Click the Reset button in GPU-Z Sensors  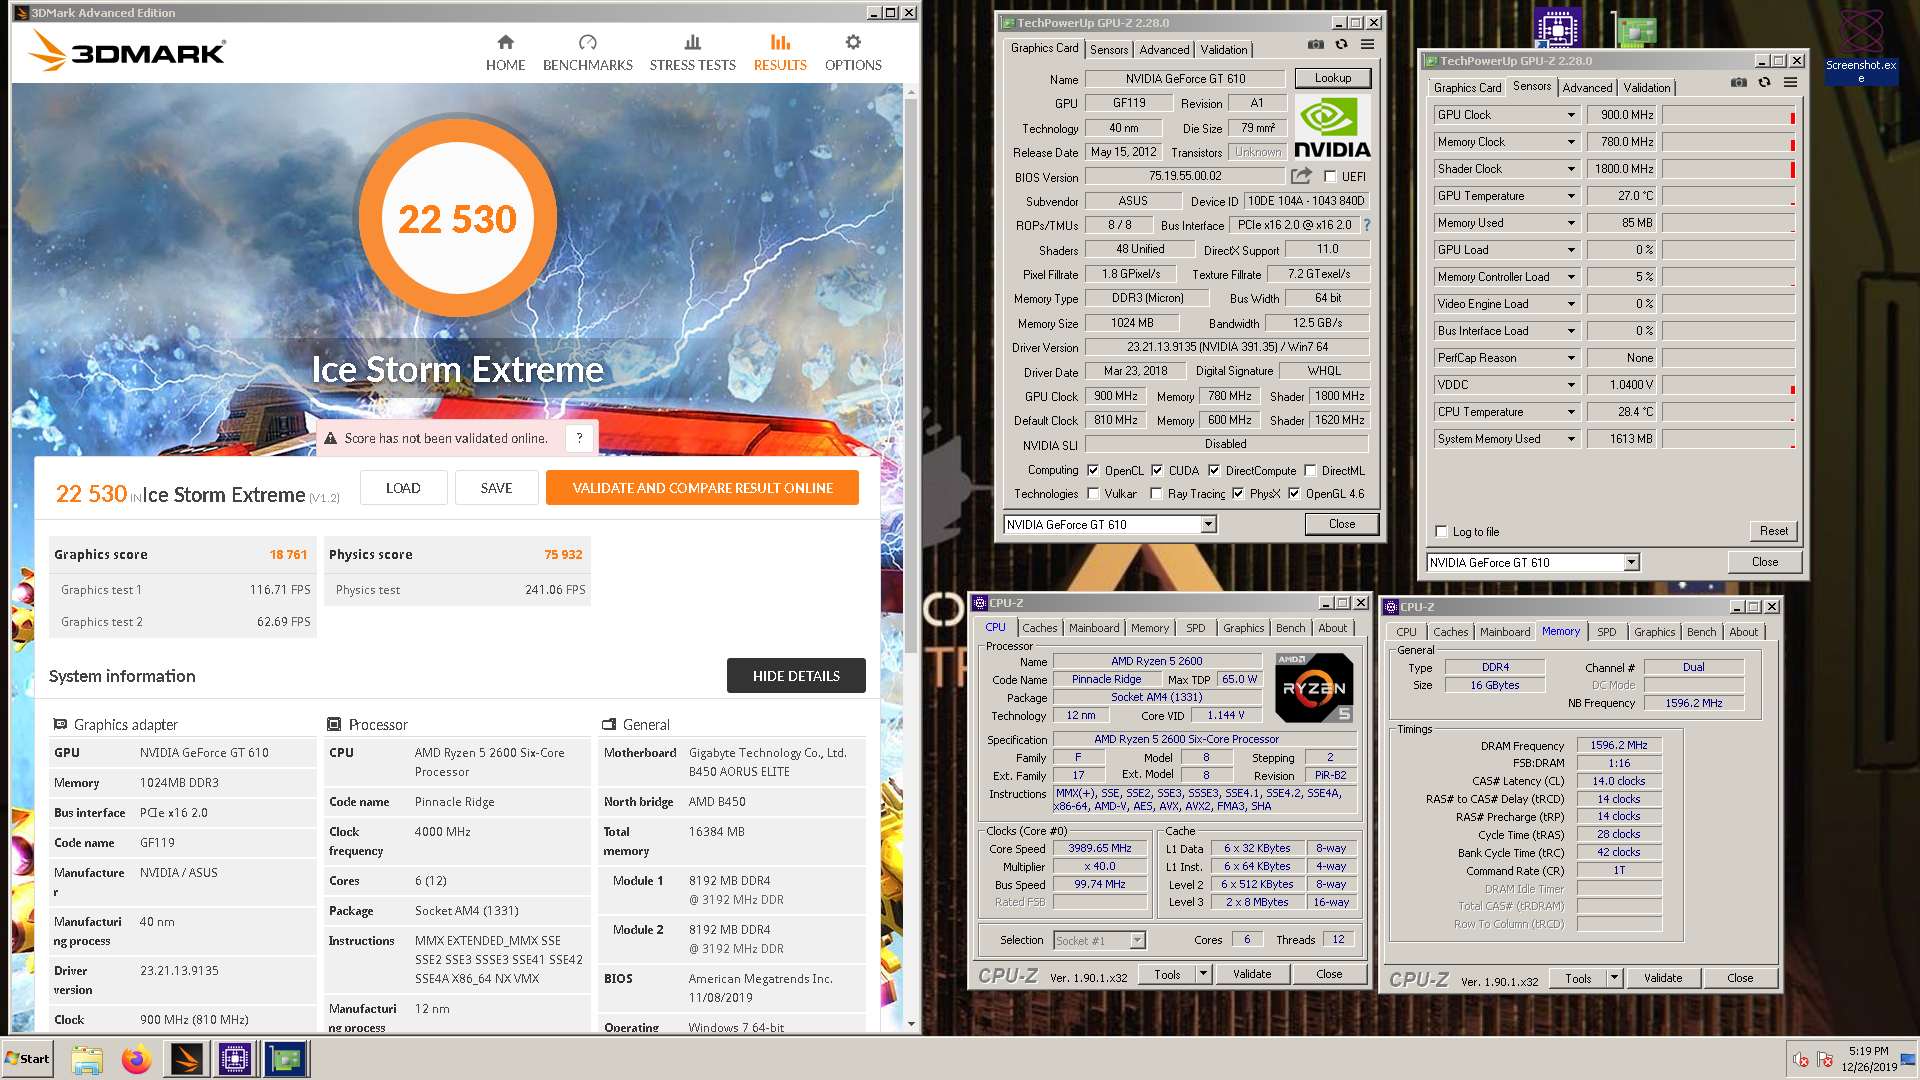[x=1773, y=531]
